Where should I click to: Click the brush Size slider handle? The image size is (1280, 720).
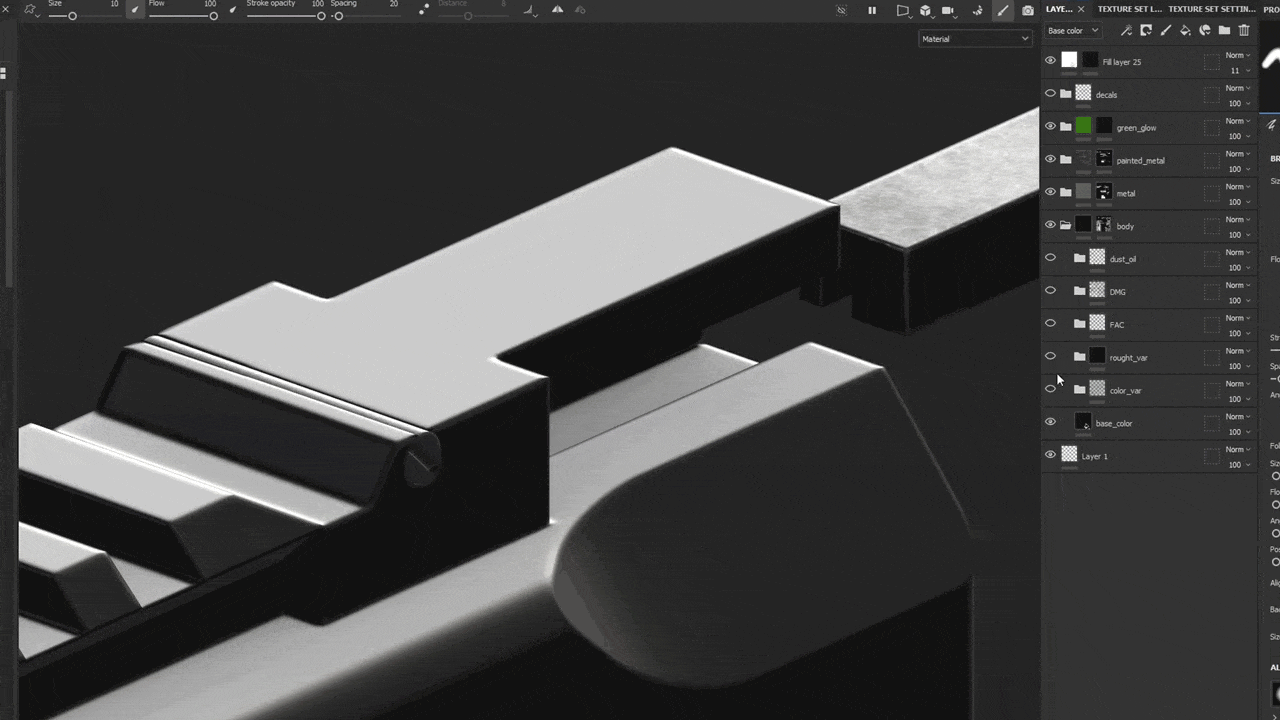point(72,16)
